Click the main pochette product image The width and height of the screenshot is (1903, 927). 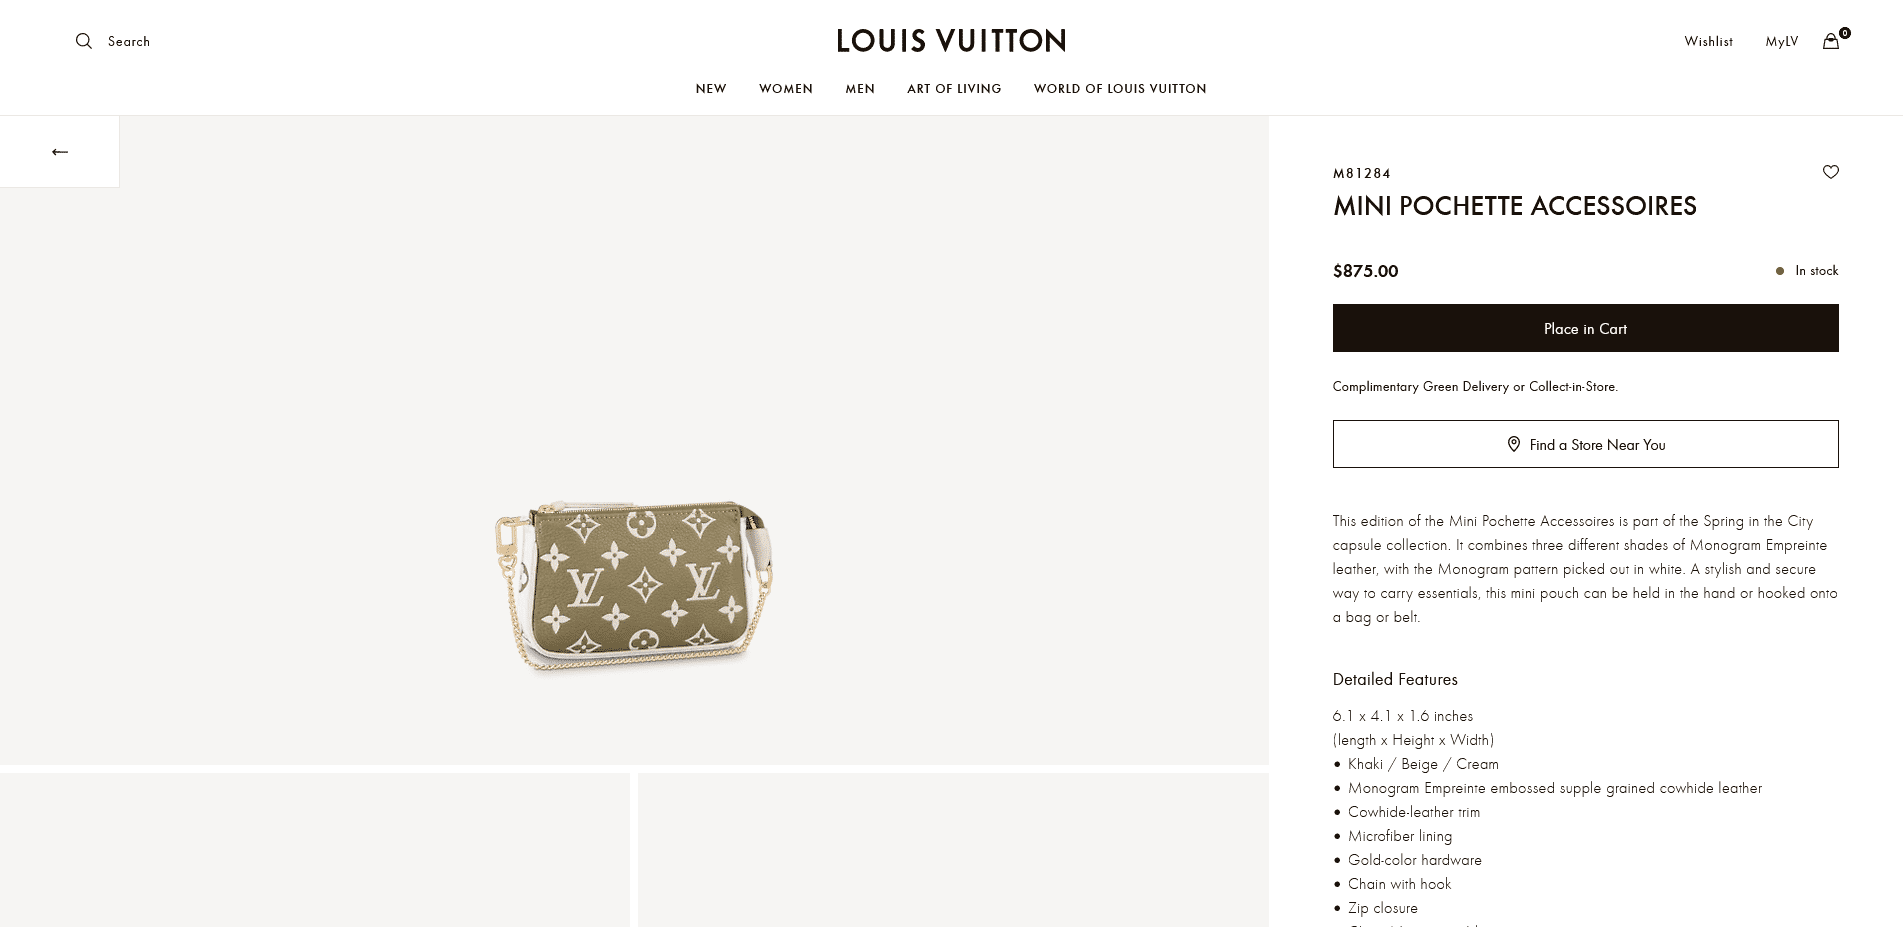(x=634, y=585)
